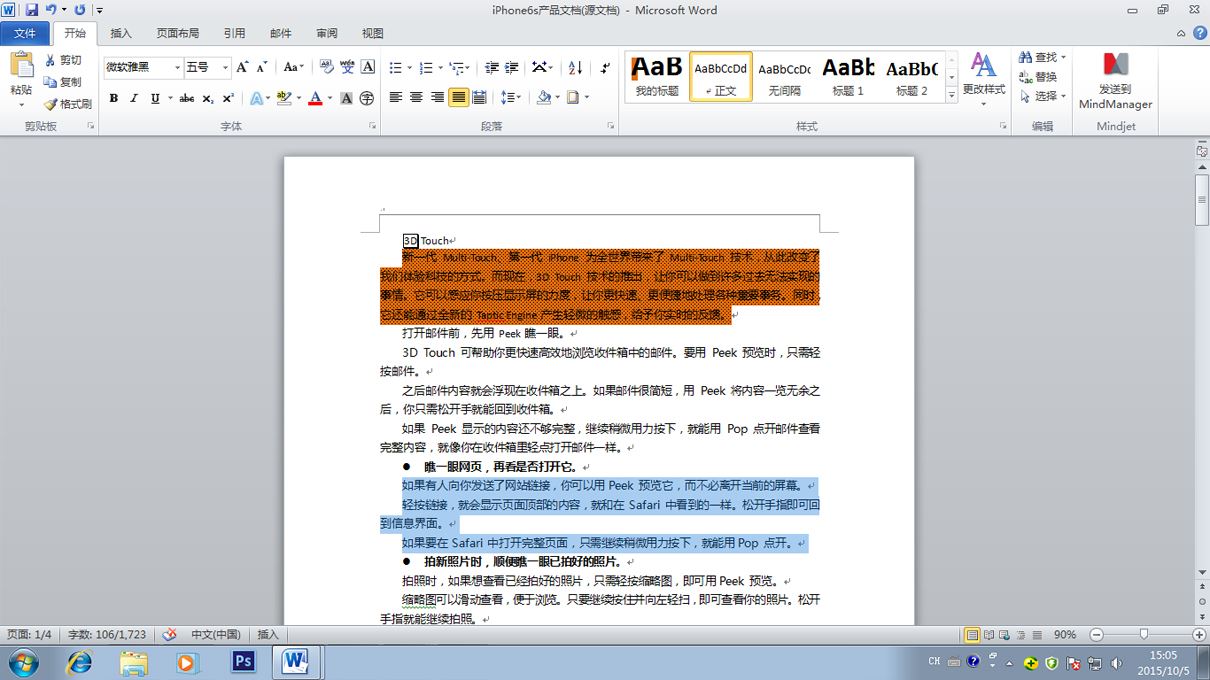Image resolution: width=1210 pixels, height=680 pixels.
Task: Click the zoom in plus button
Action: click(1198, 634)
